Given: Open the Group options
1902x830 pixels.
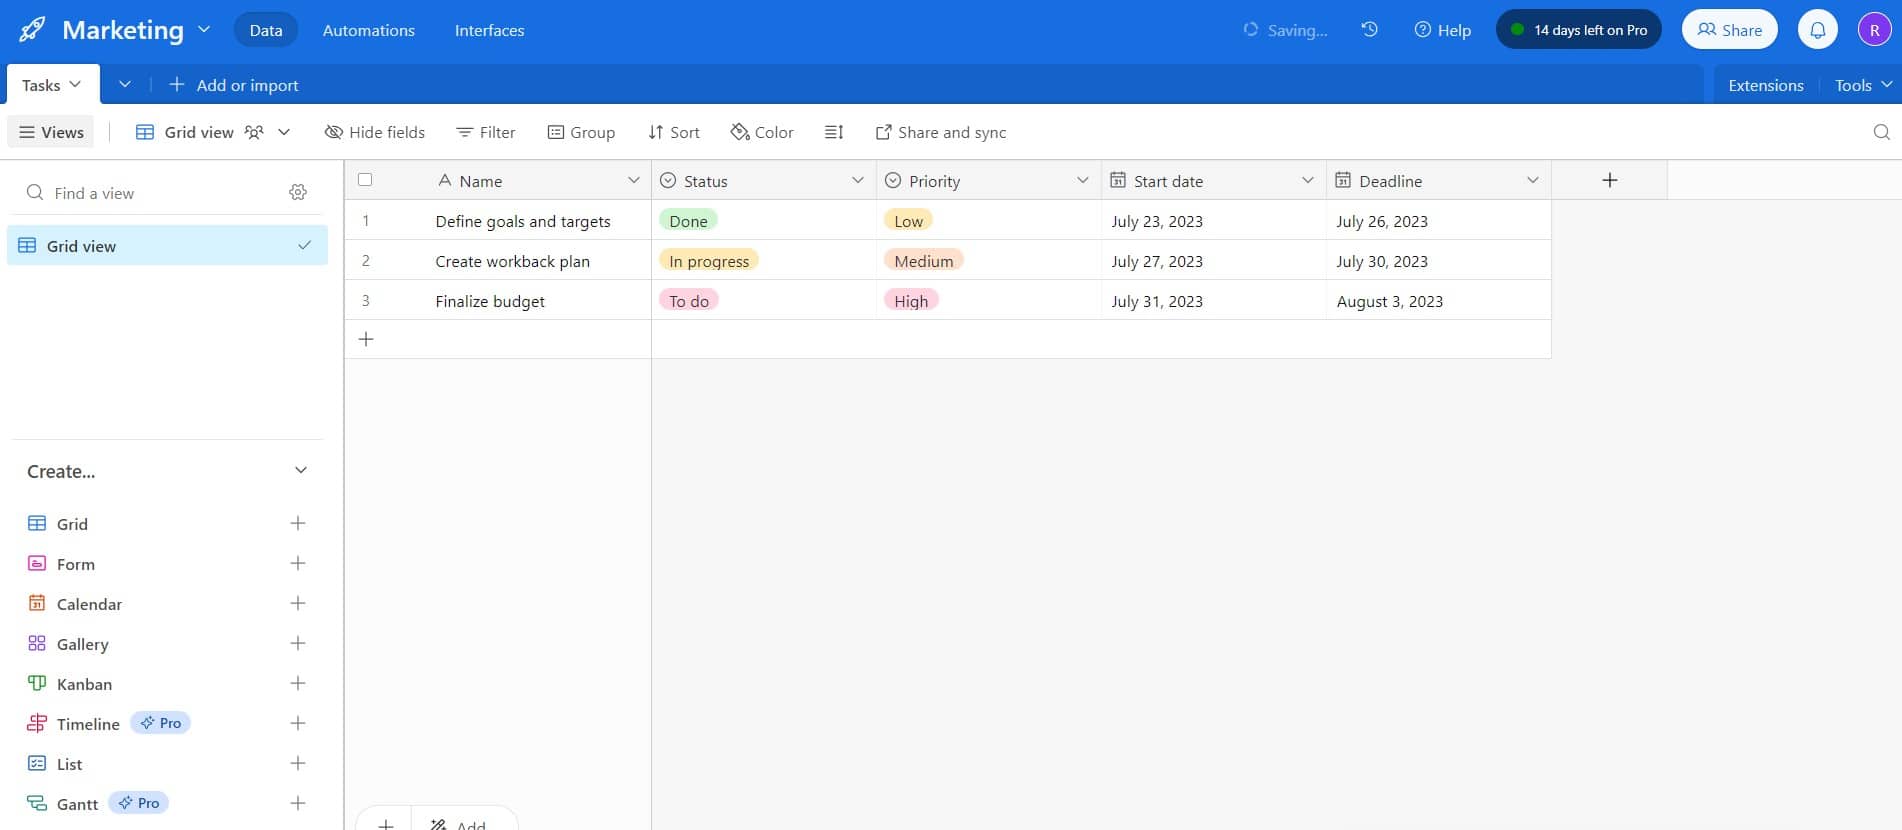Looking at the screenshot, I should point(581,132).
